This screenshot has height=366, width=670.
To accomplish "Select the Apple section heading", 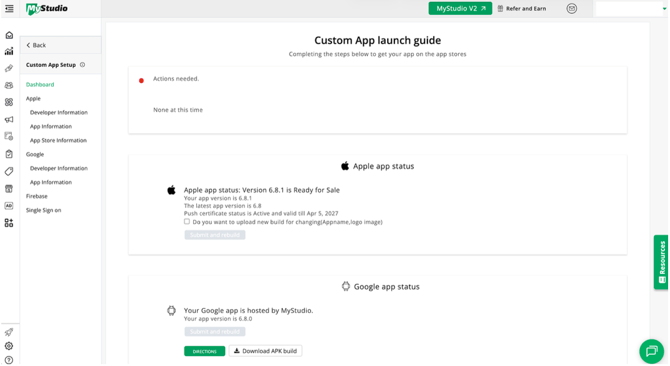I will pyautogui.click(x=33, y=99).
